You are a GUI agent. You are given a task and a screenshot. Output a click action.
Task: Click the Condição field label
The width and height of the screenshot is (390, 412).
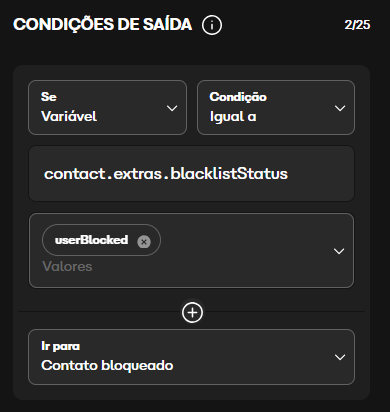pos(238,97)
